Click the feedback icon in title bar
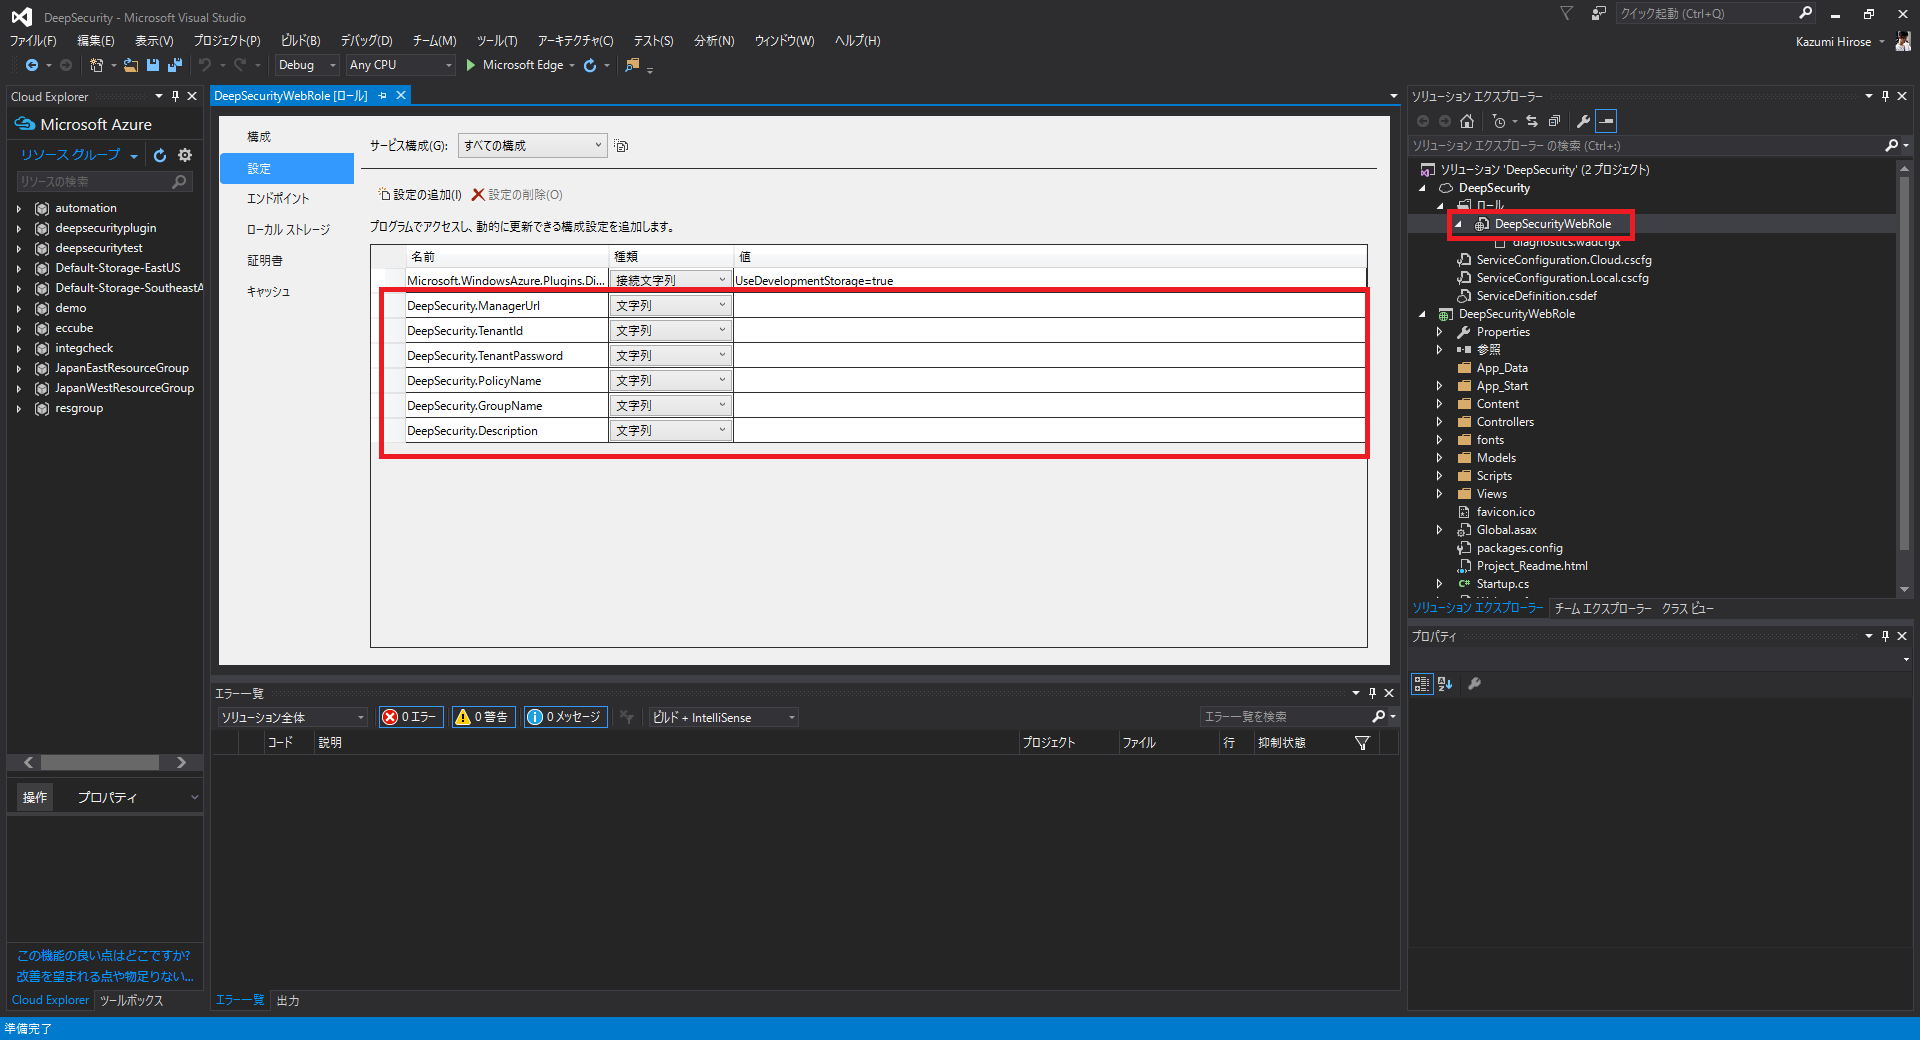 click(x=1598, y=13)
